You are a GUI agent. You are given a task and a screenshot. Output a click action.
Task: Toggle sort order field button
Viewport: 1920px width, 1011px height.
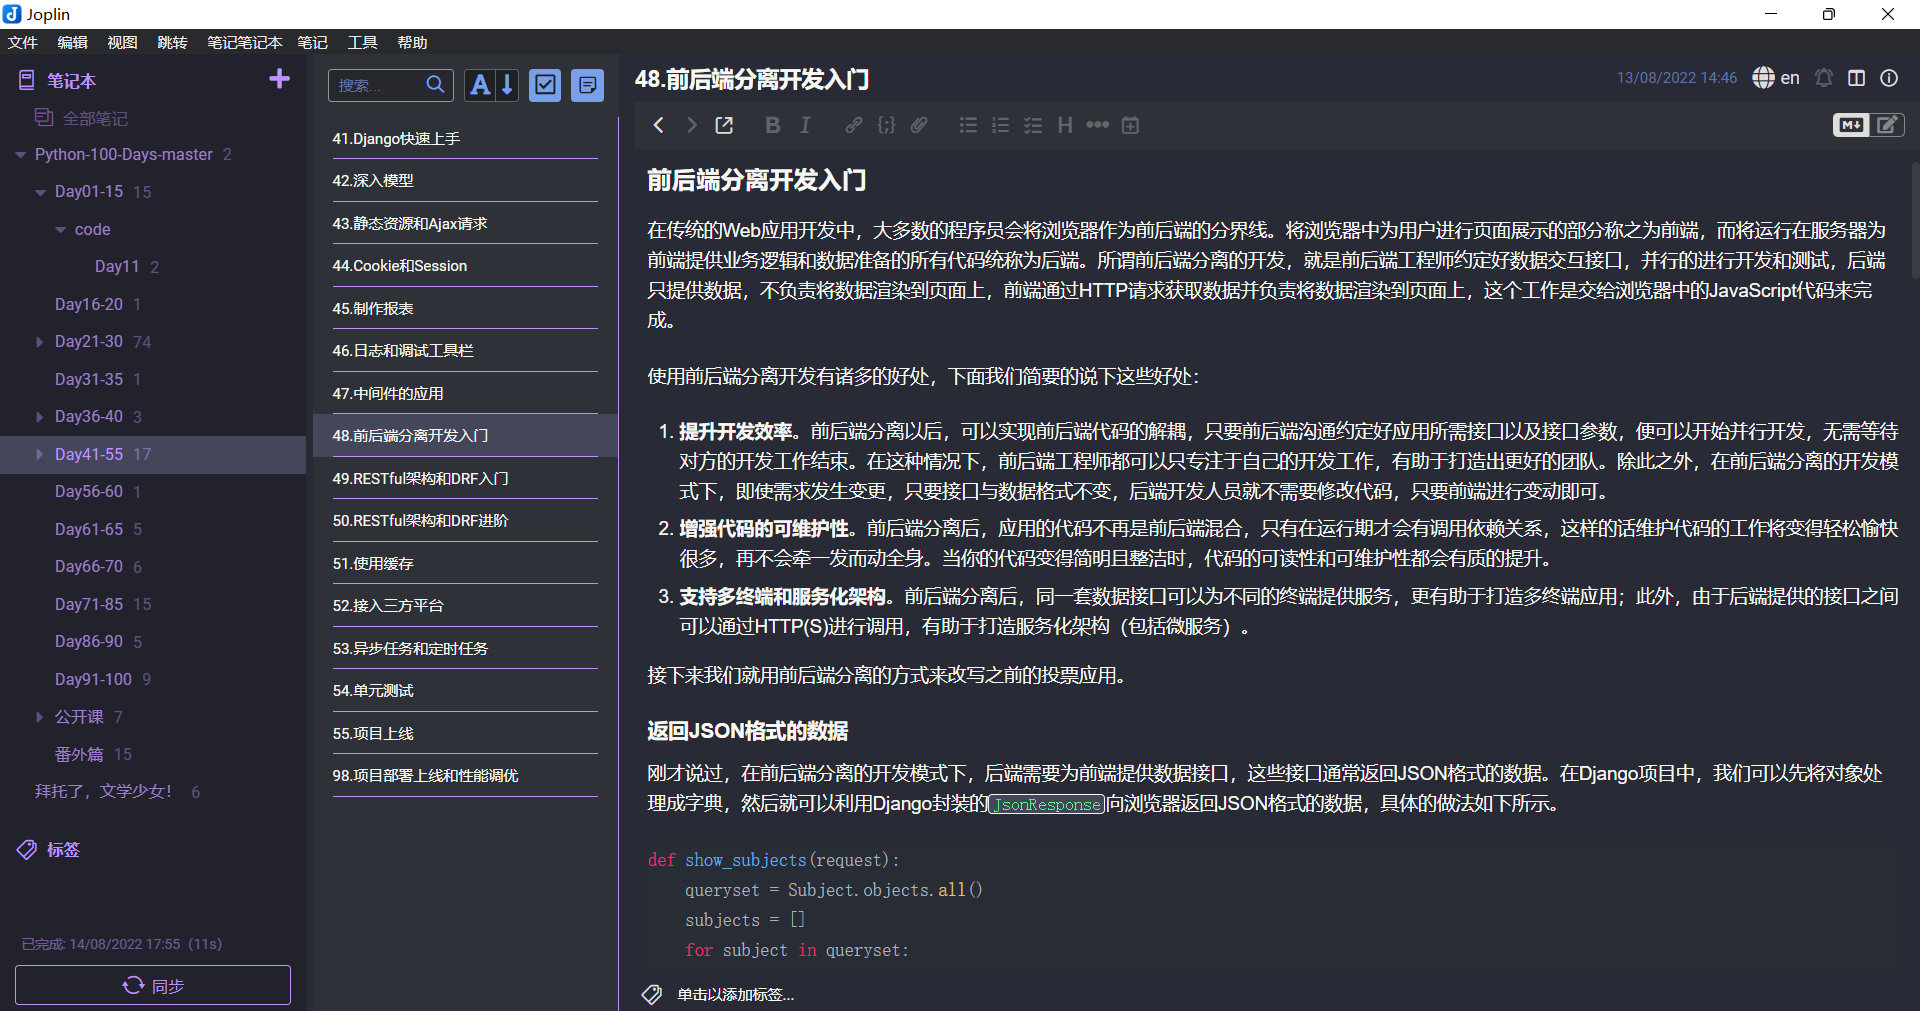point(481,85)
